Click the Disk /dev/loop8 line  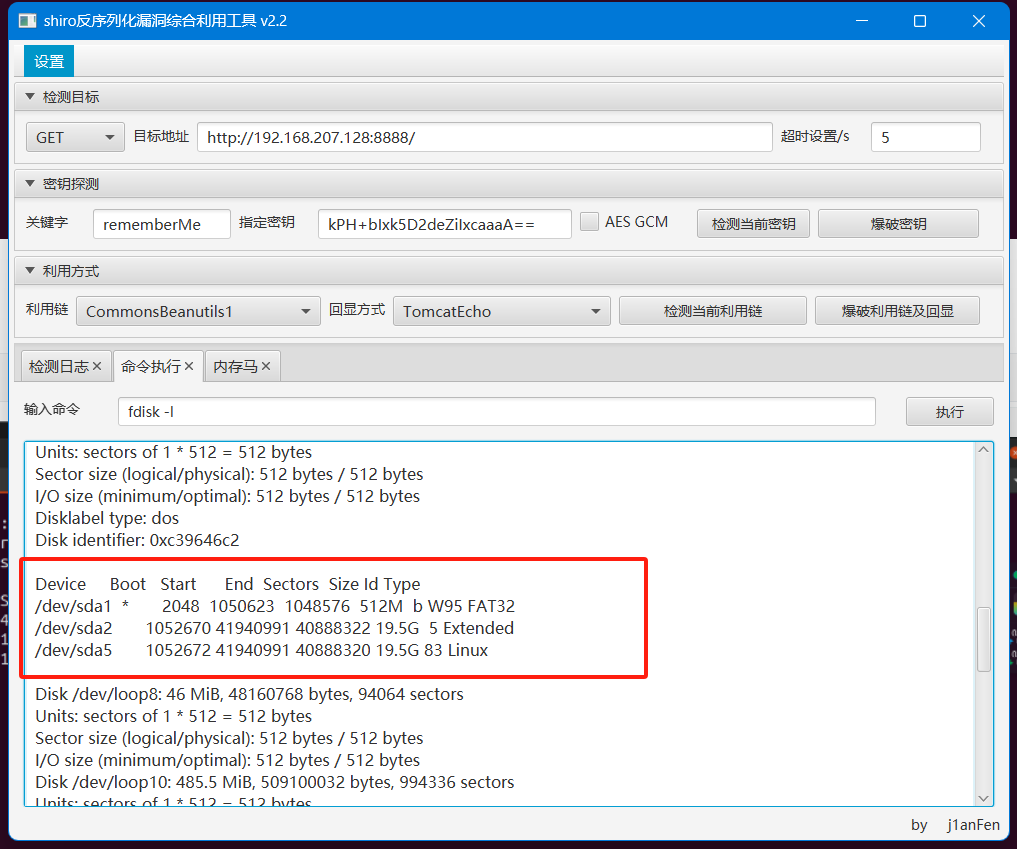click(249, 694)
